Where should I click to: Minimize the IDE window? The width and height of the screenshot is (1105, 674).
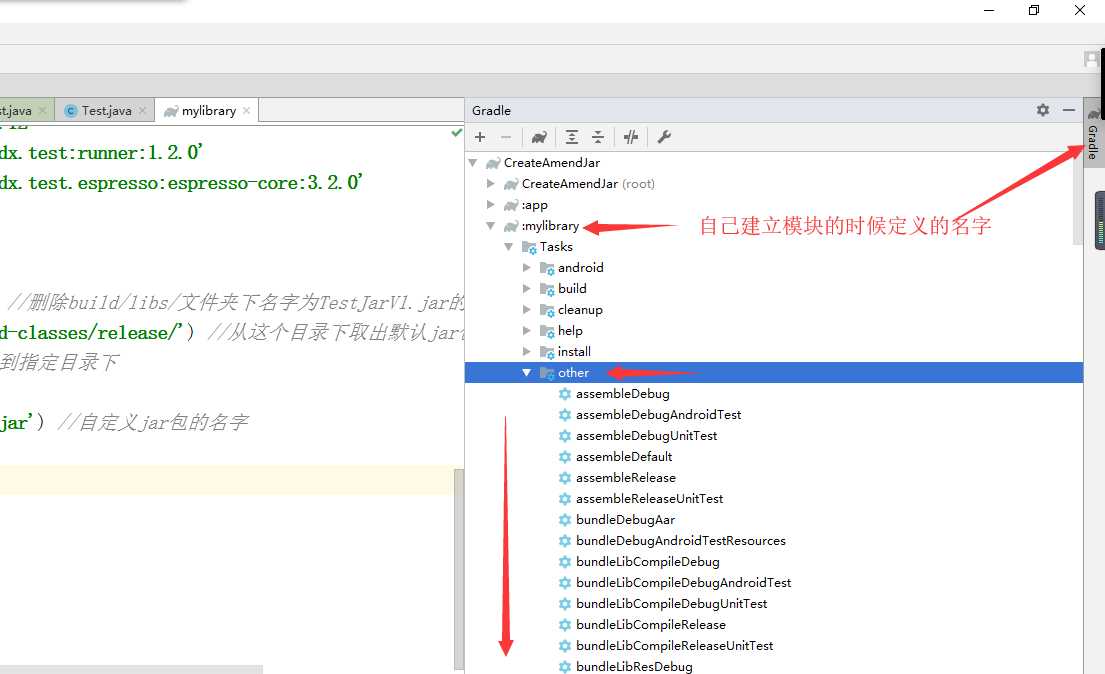click(x=989, y=10)
